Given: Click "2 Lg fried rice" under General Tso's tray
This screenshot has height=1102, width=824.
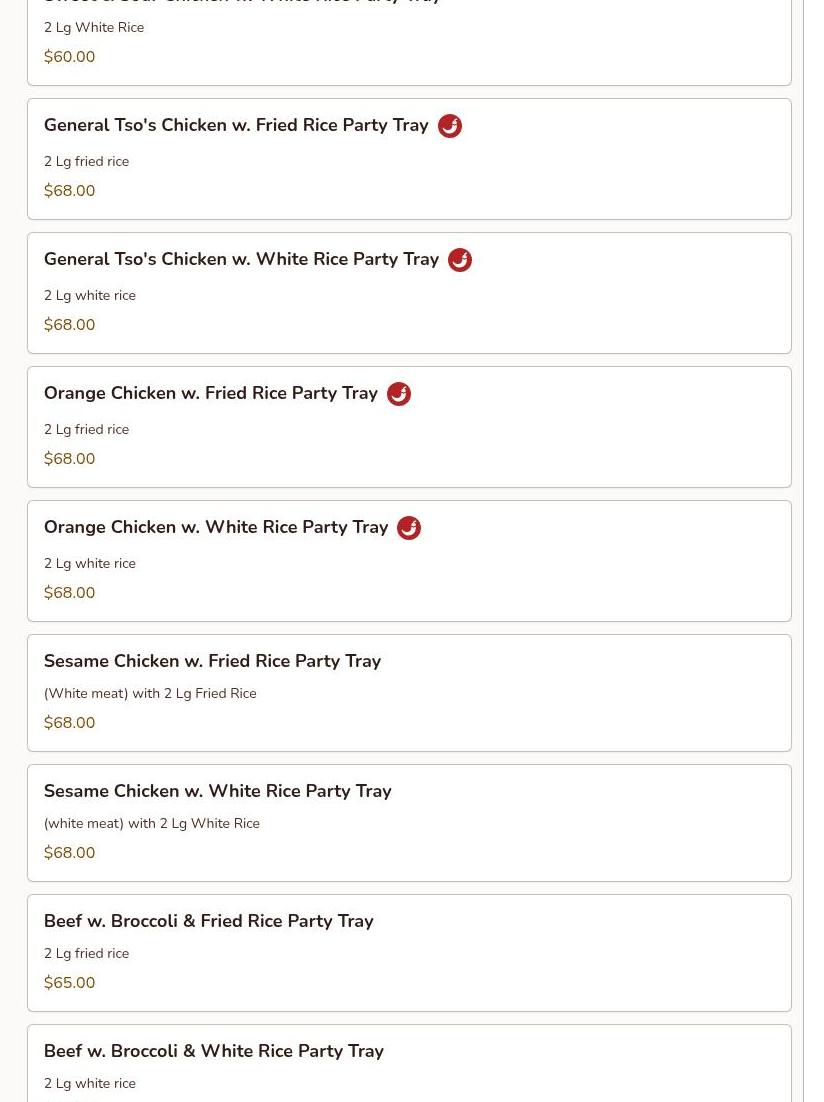Looking at the screenshot, I should (x=86, y=162).
